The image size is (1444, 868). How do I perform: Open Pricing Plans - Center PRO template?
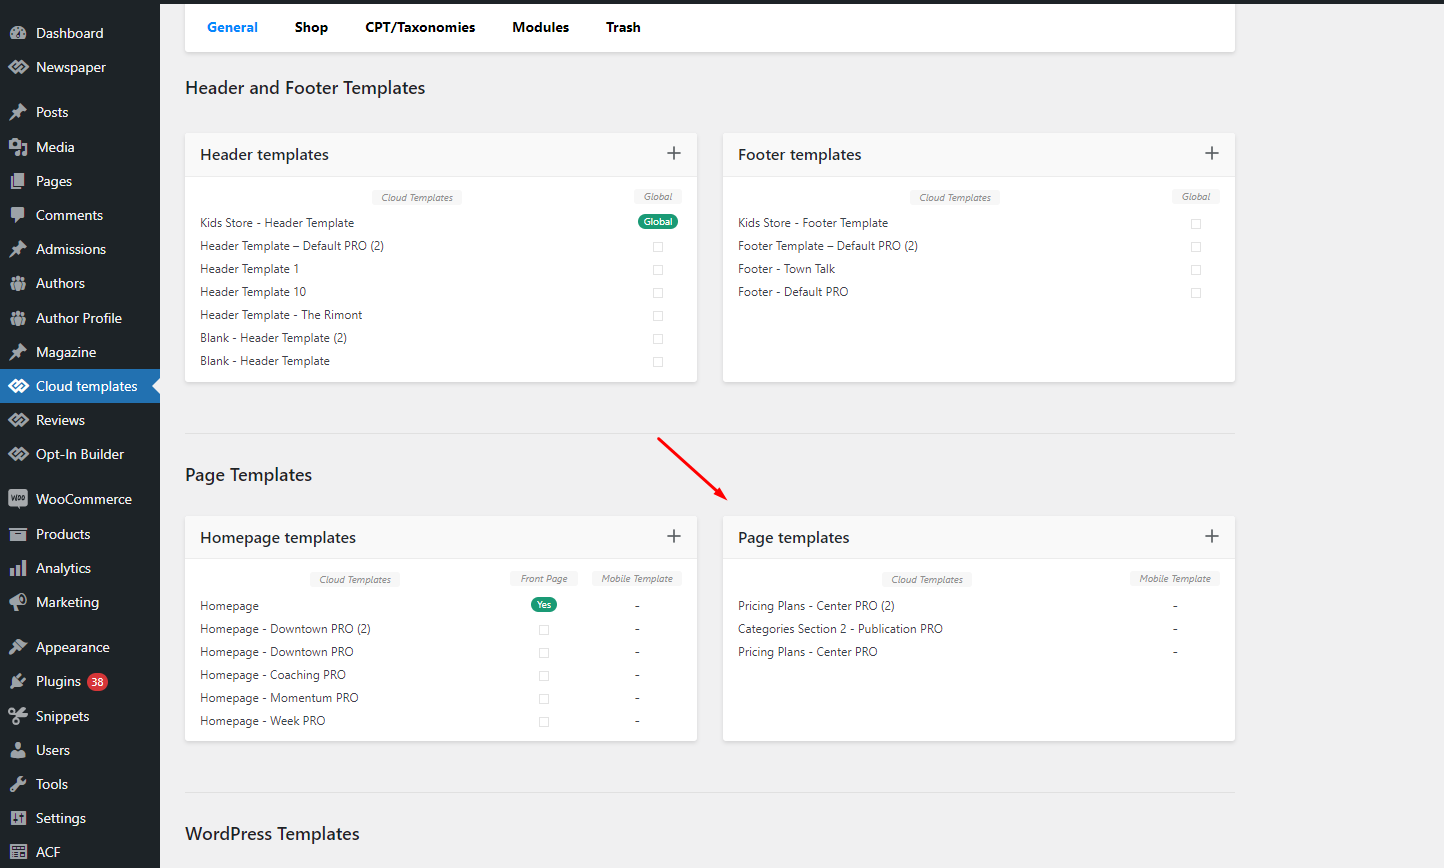pyautogui.click(x=808, y=652)
